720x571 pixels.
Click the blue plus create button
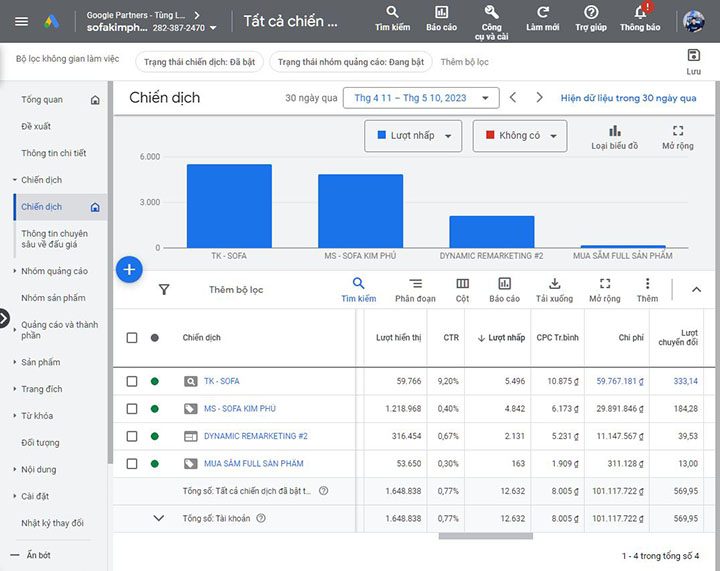tap(129, 269)
